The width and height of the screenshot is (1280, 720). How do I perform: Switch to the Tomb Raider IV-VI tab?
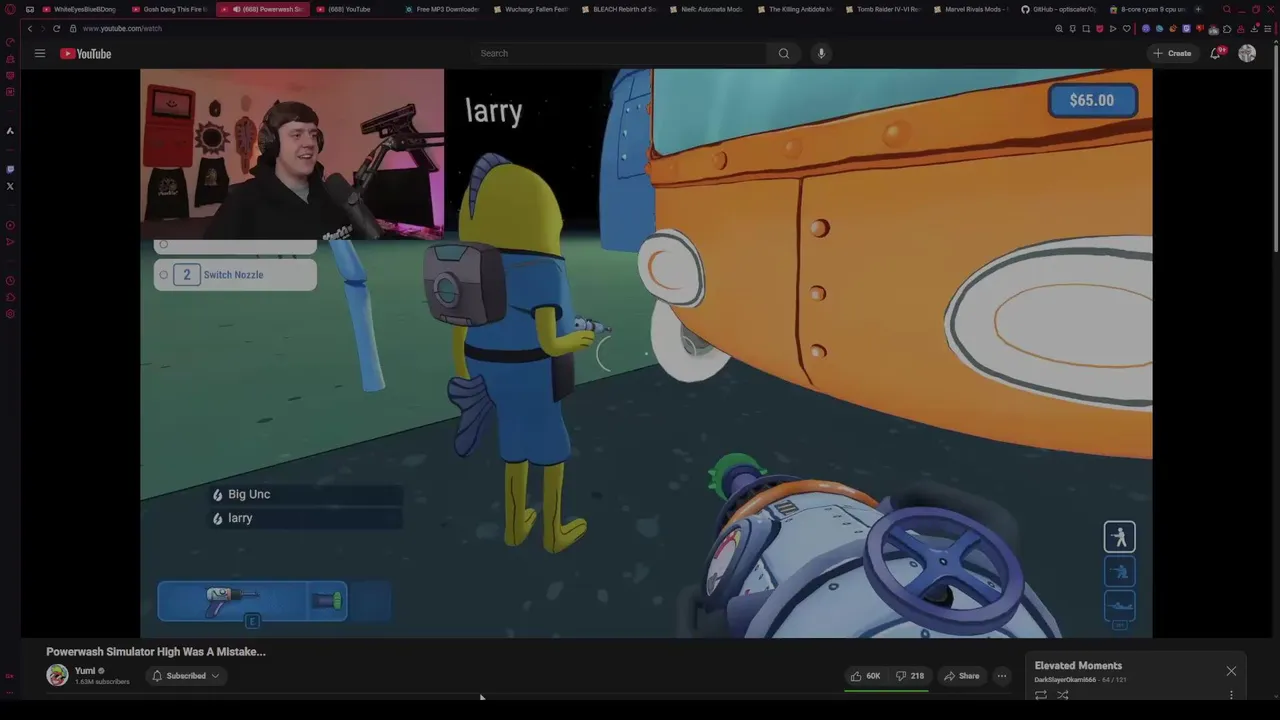882,9
